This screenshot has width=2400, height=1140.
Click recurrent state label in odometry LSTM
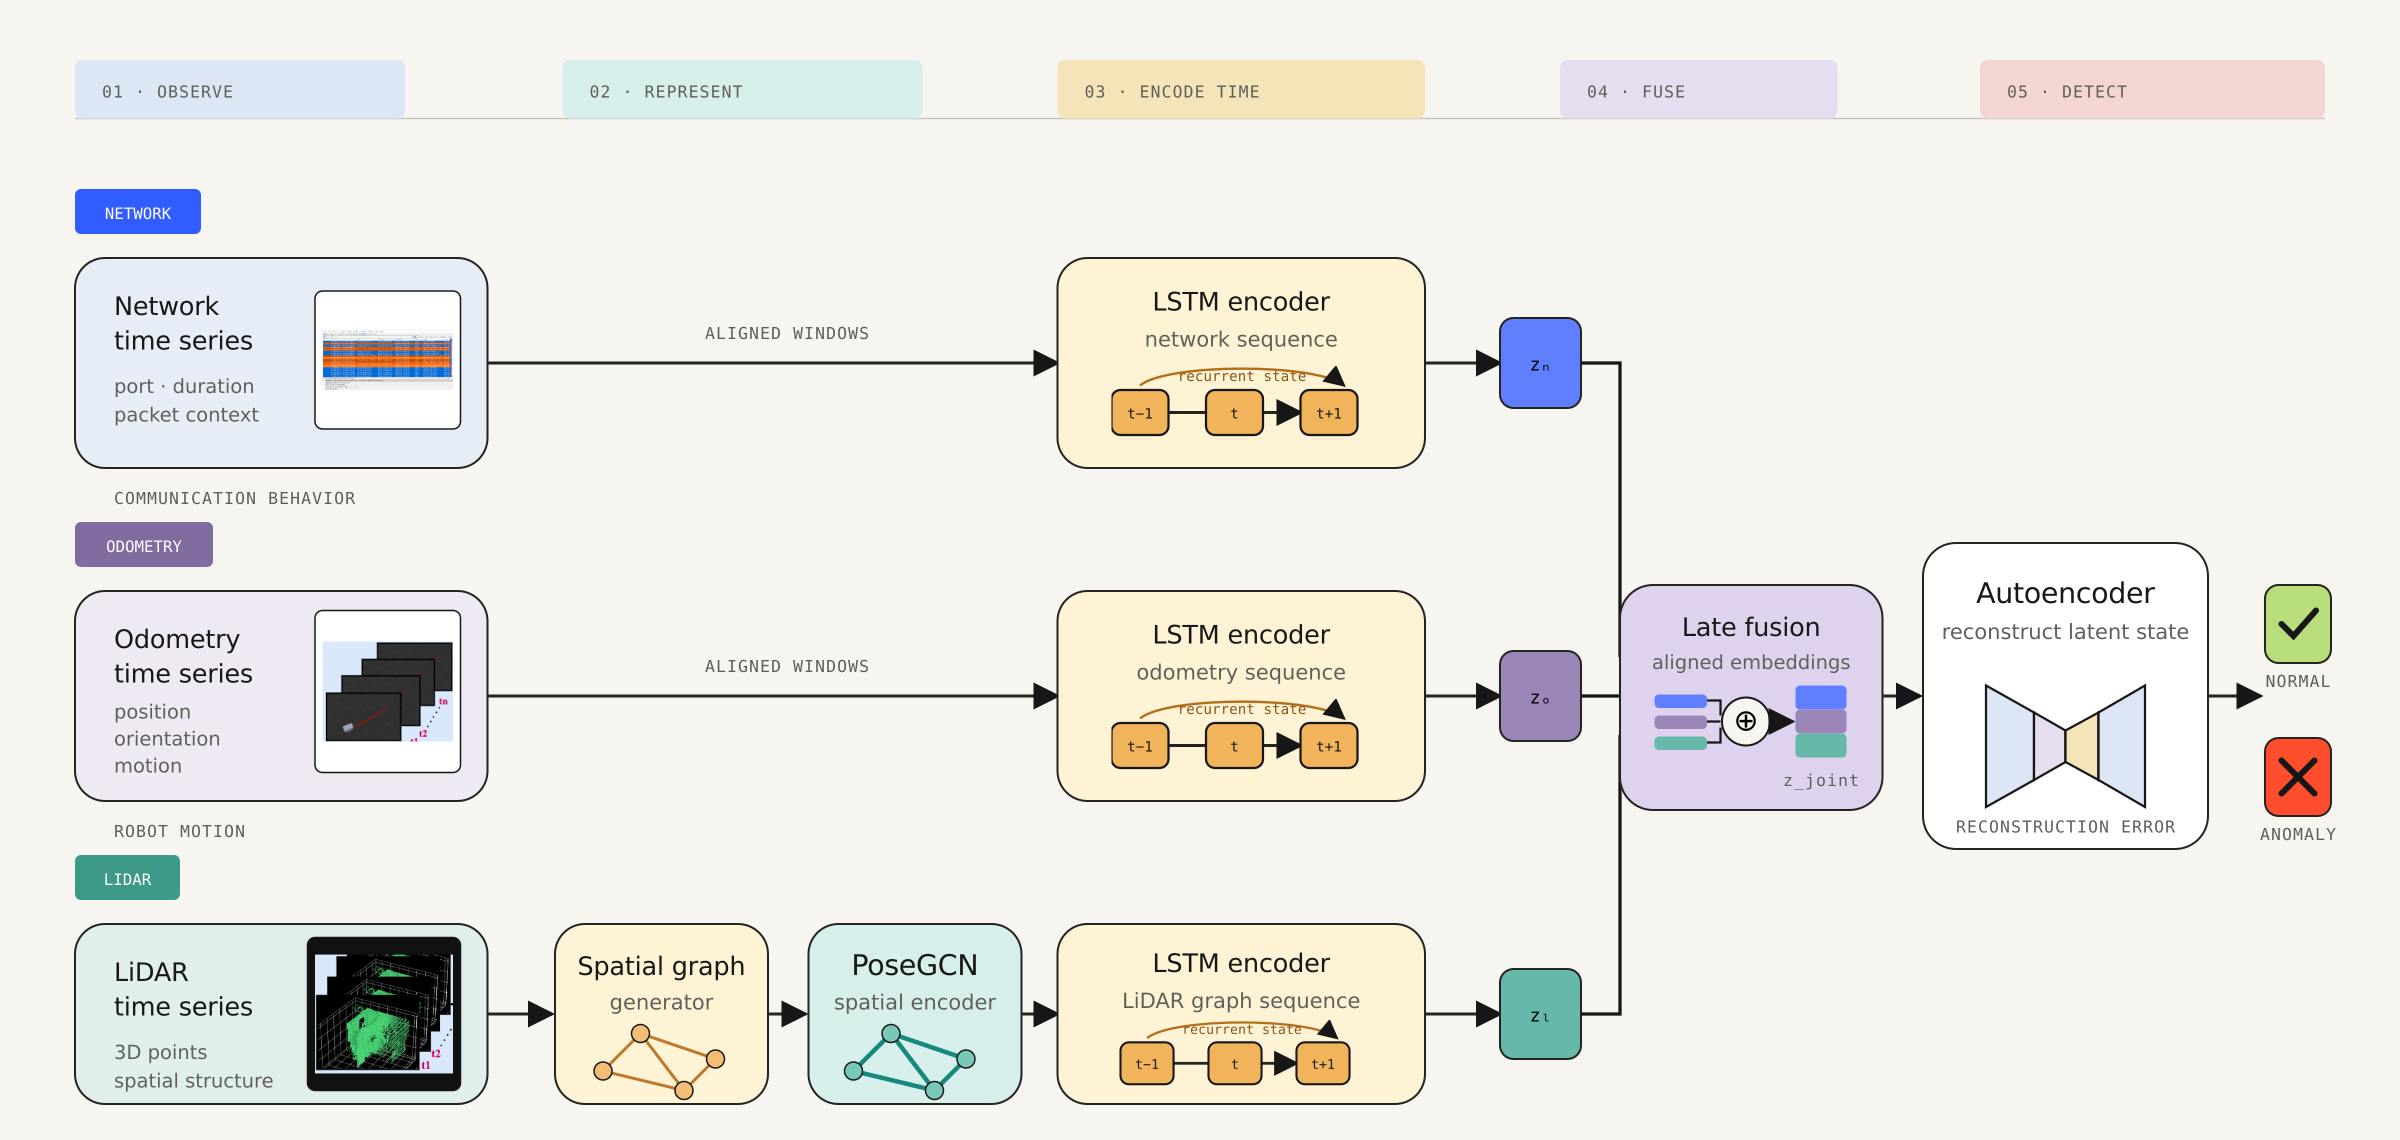1242,709
